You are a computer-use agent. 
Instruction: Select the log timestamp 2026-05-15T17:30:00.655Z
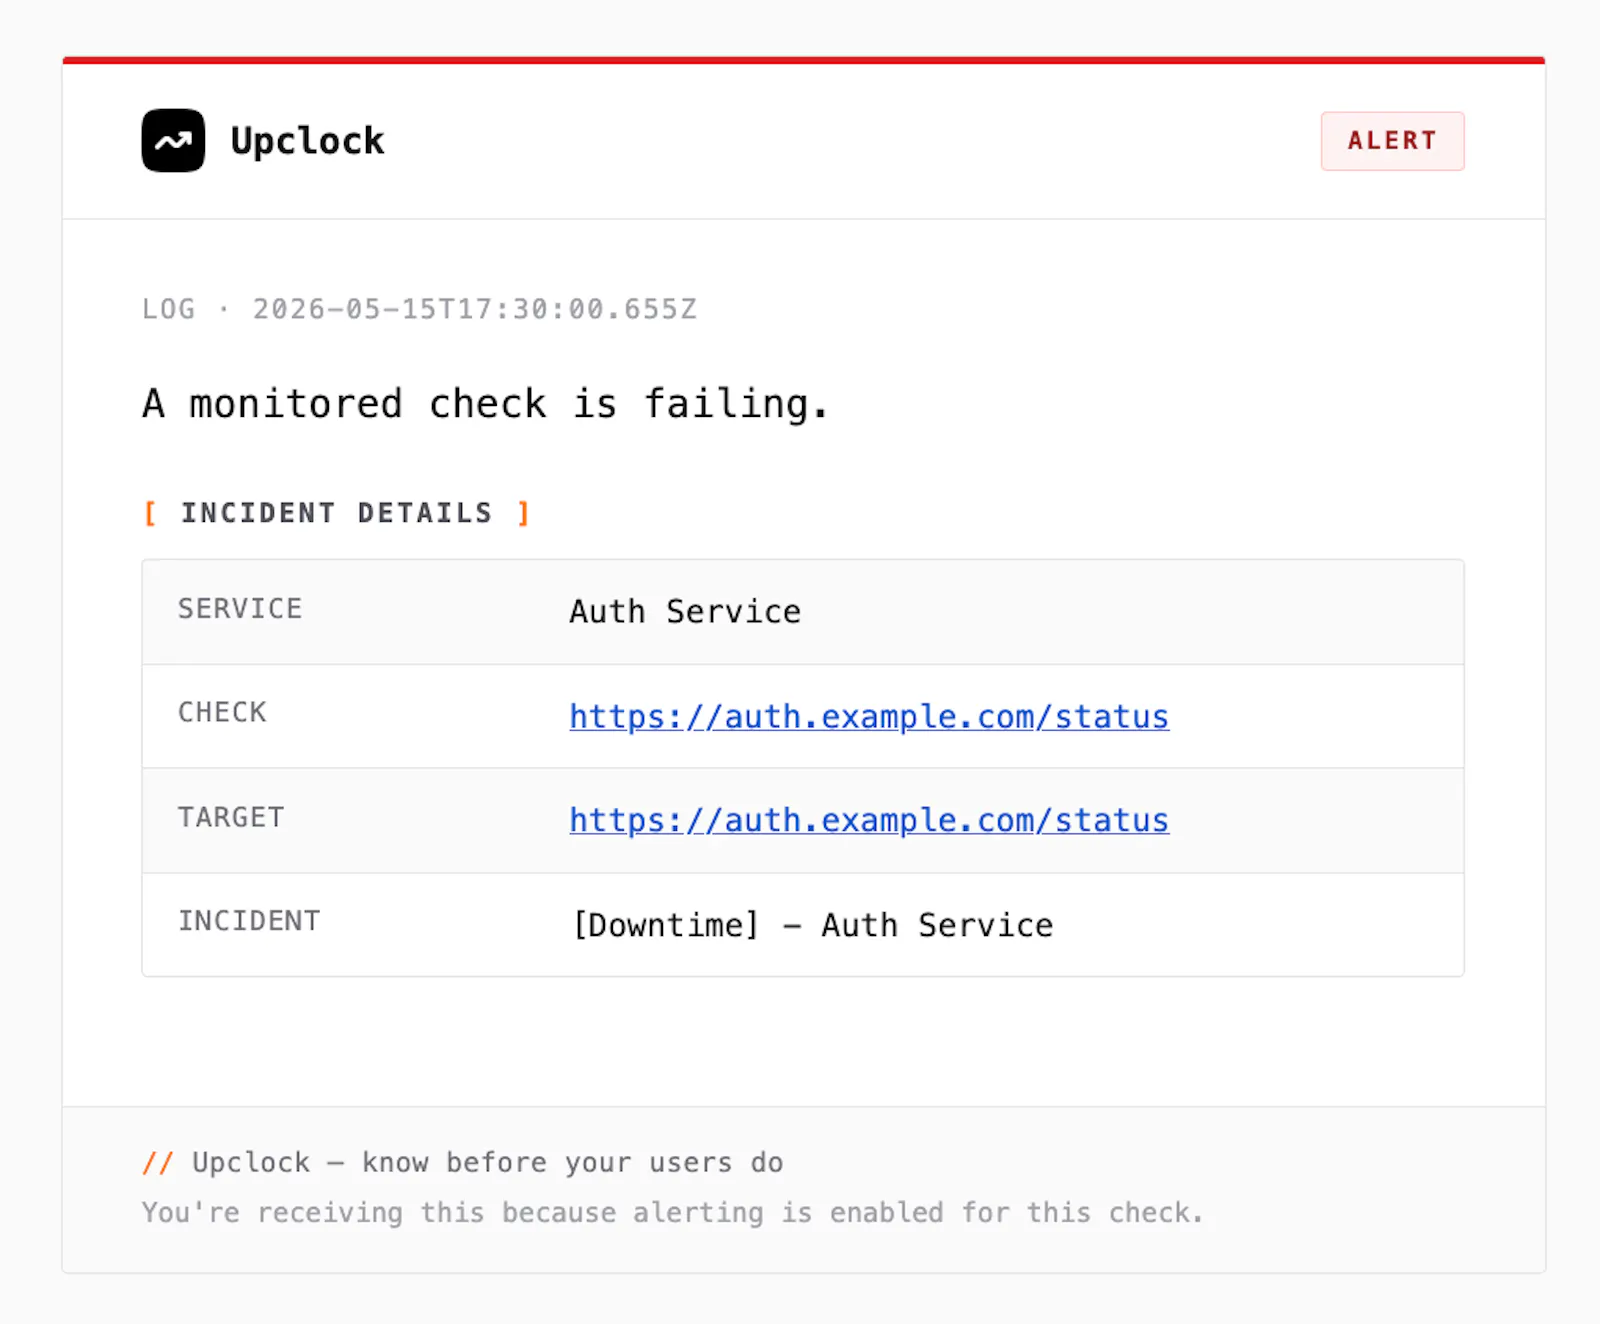[474, 309]
